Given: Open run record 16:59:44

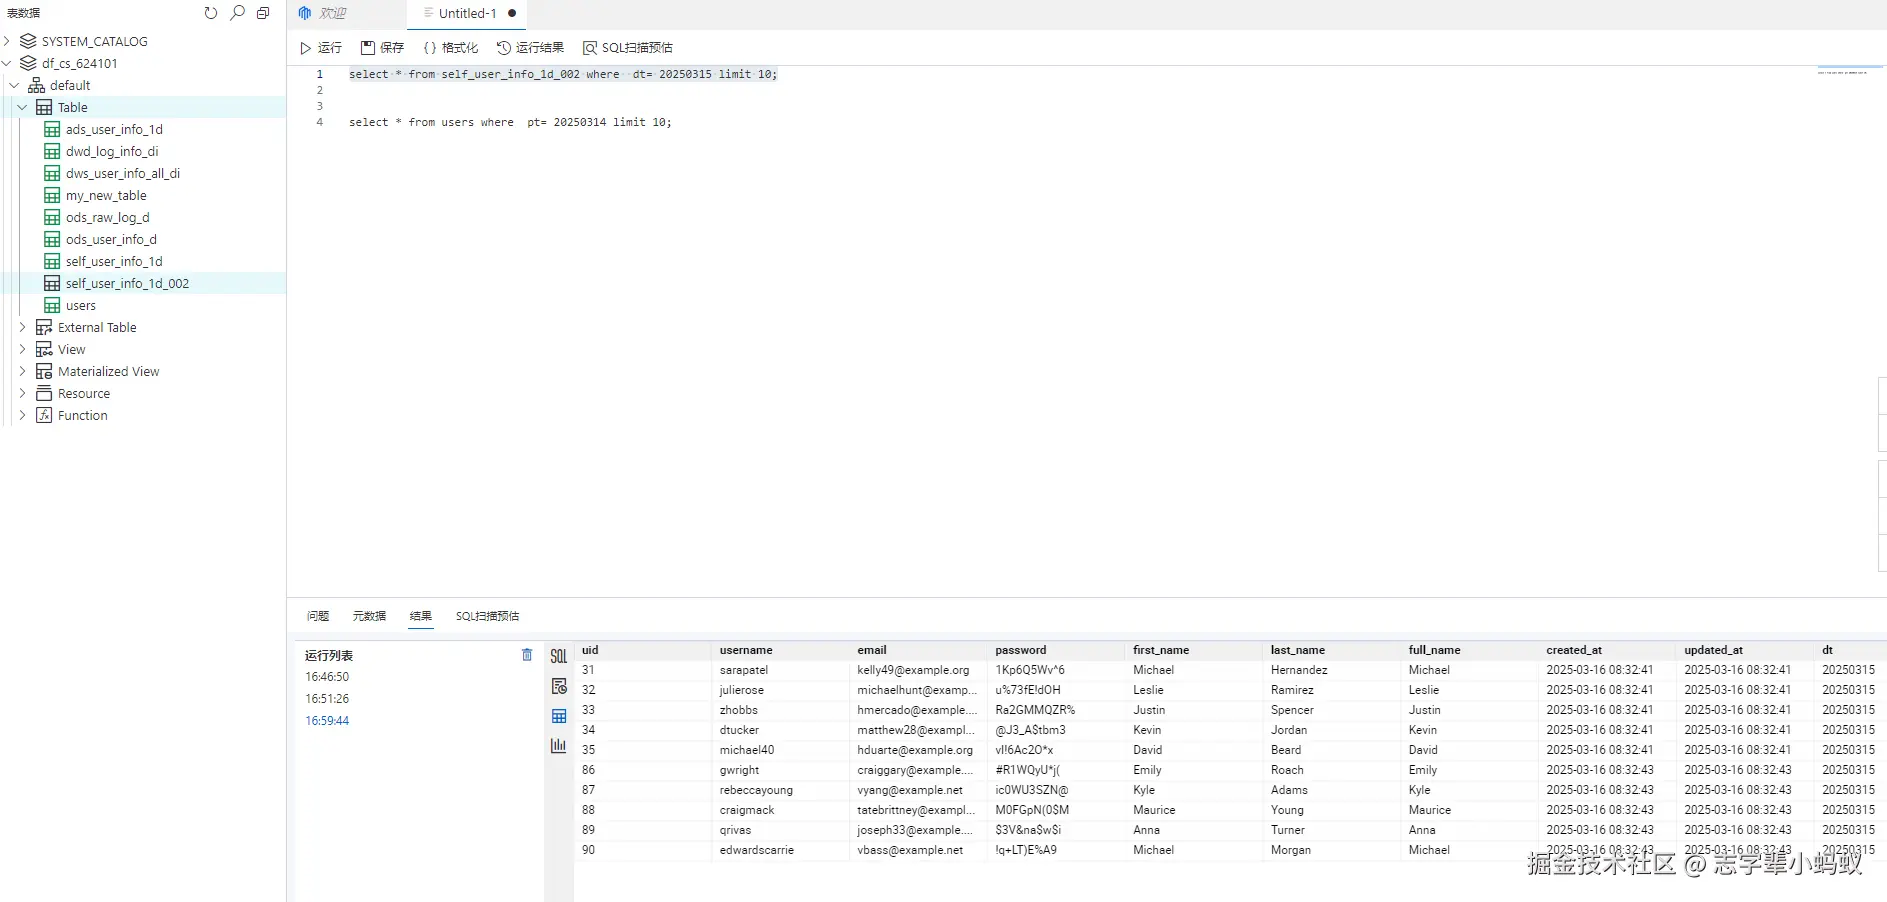Looking at the screenshot, I should [327, 721].
